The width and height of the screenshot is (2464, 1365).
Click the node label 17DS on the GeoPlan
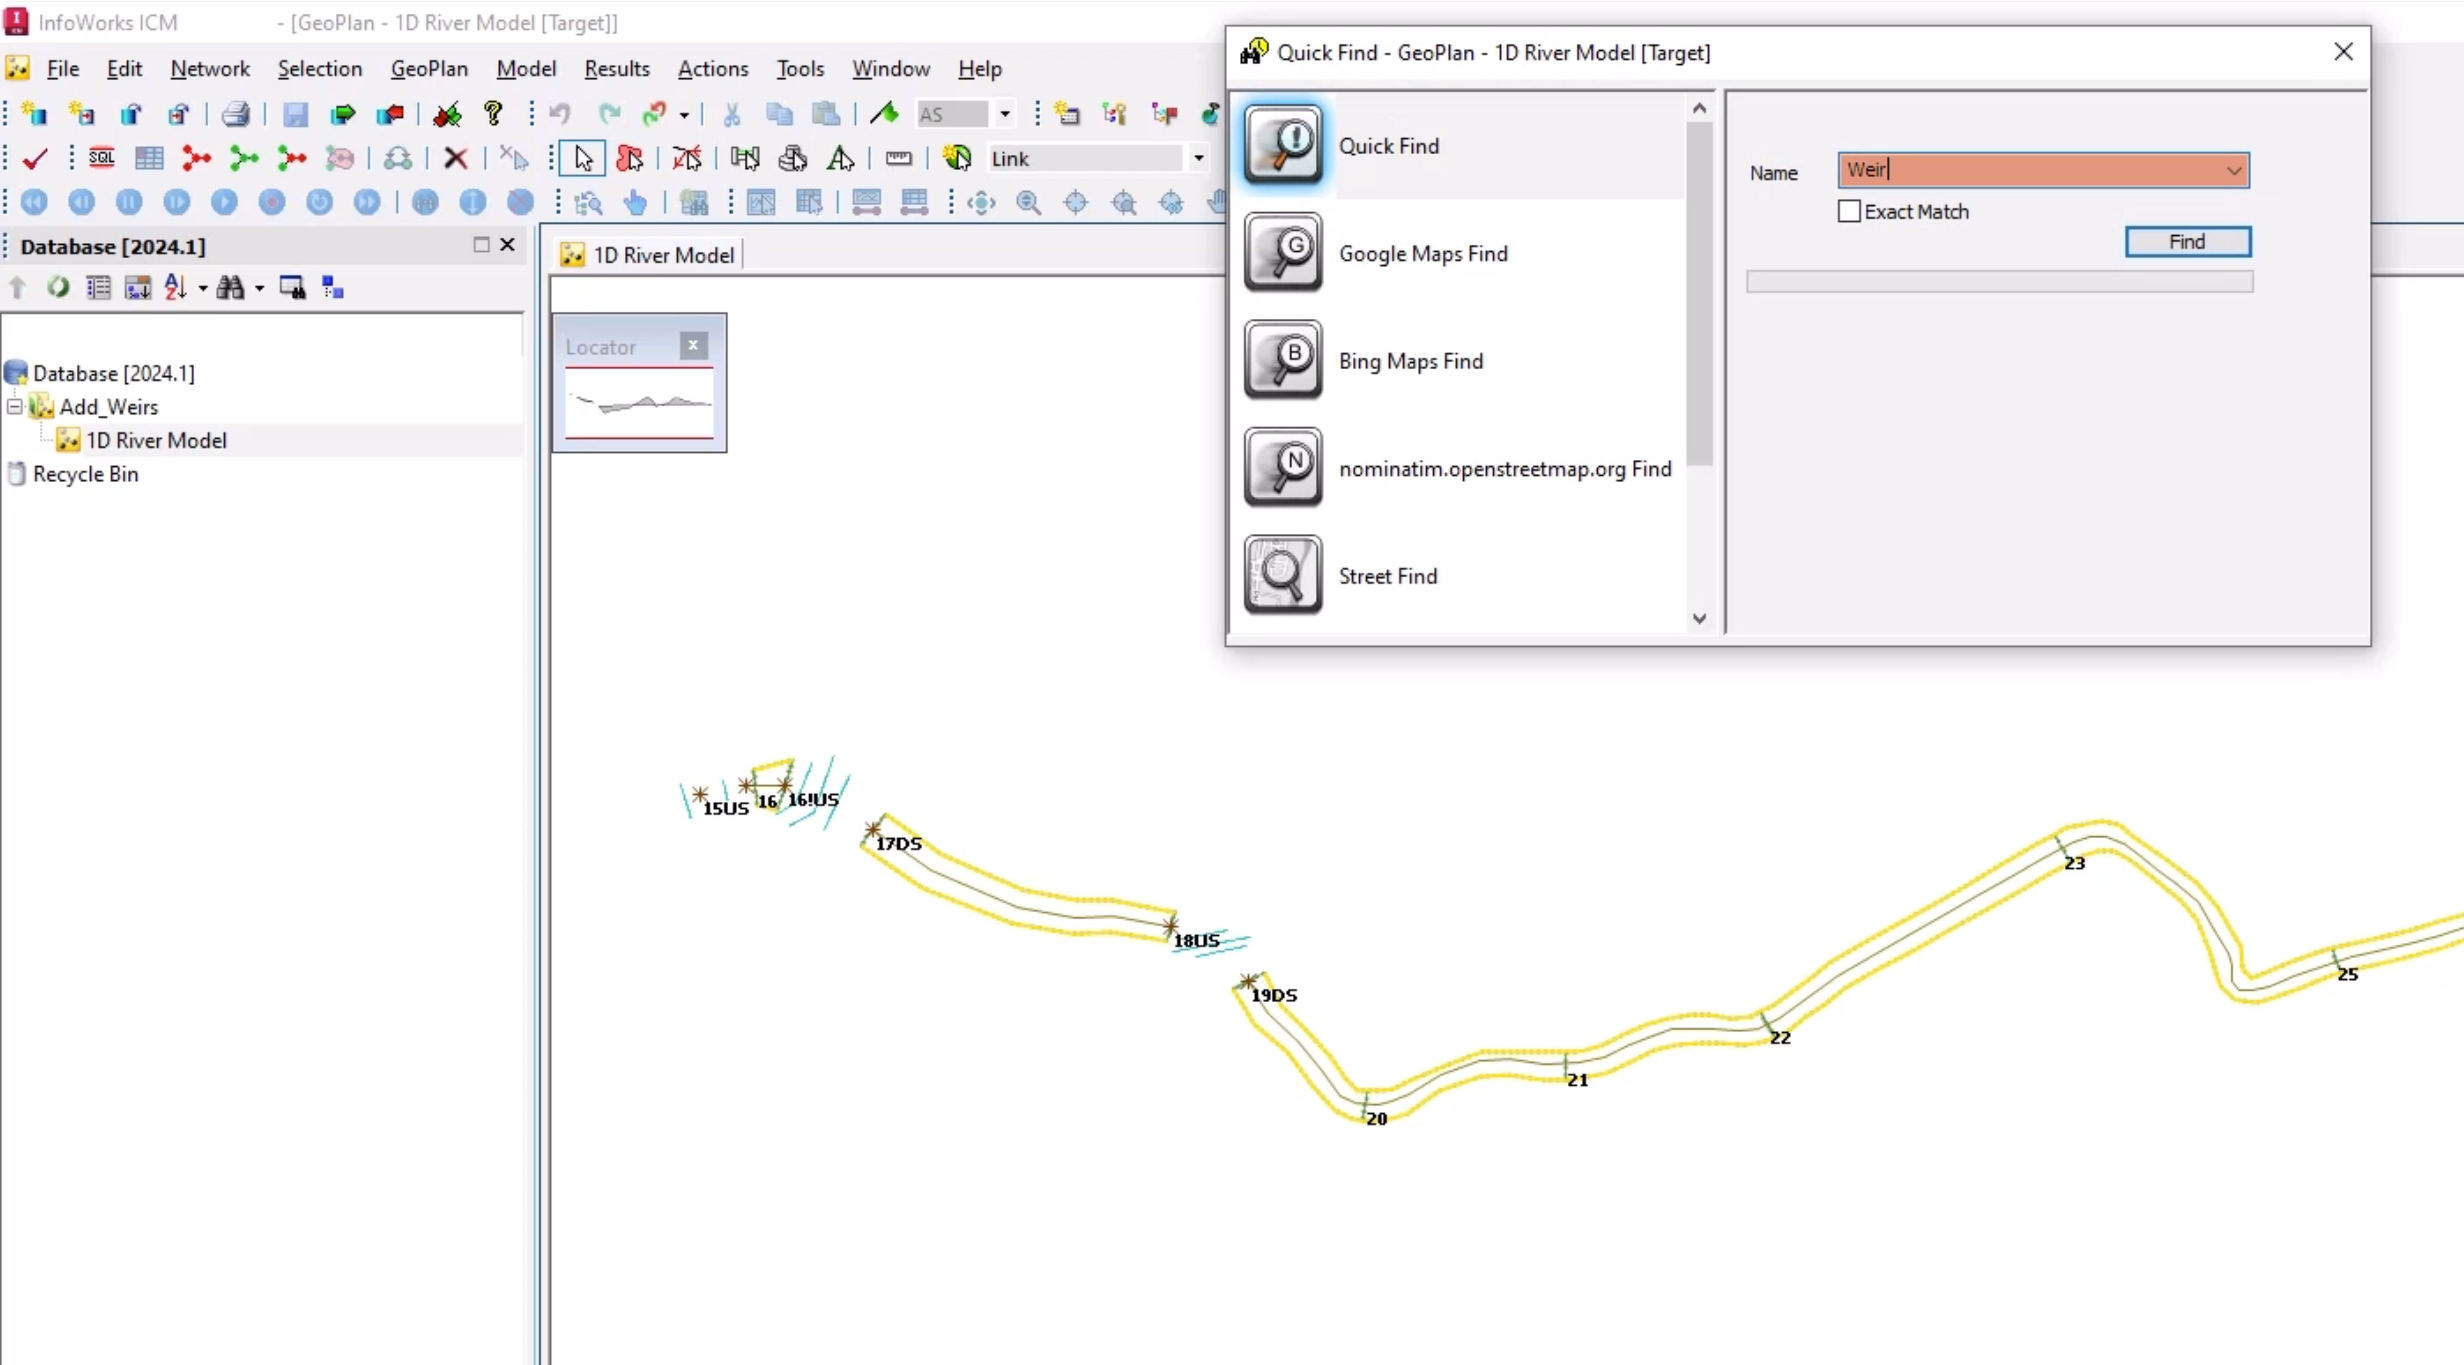(x=899, y=844)
